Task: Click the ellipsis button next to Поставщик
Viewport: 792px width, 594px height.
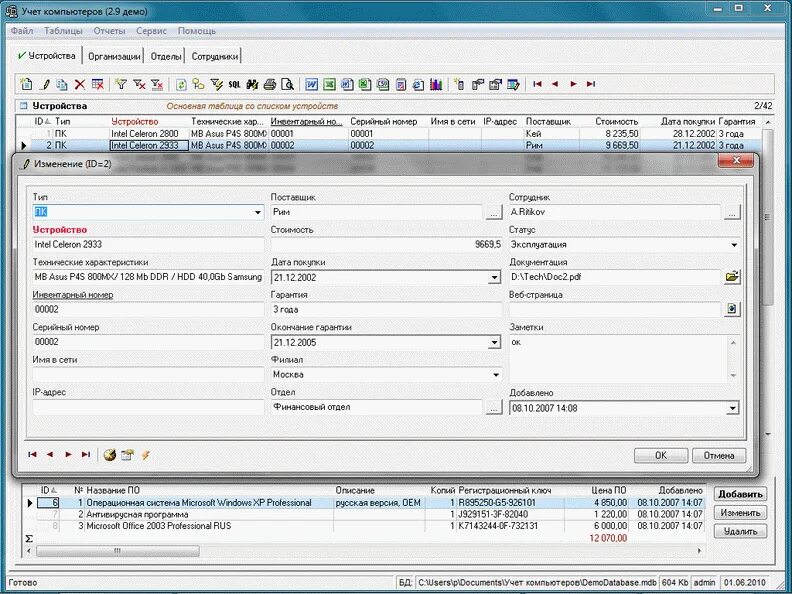Action: pyautogui.click(x=494, y=213)
